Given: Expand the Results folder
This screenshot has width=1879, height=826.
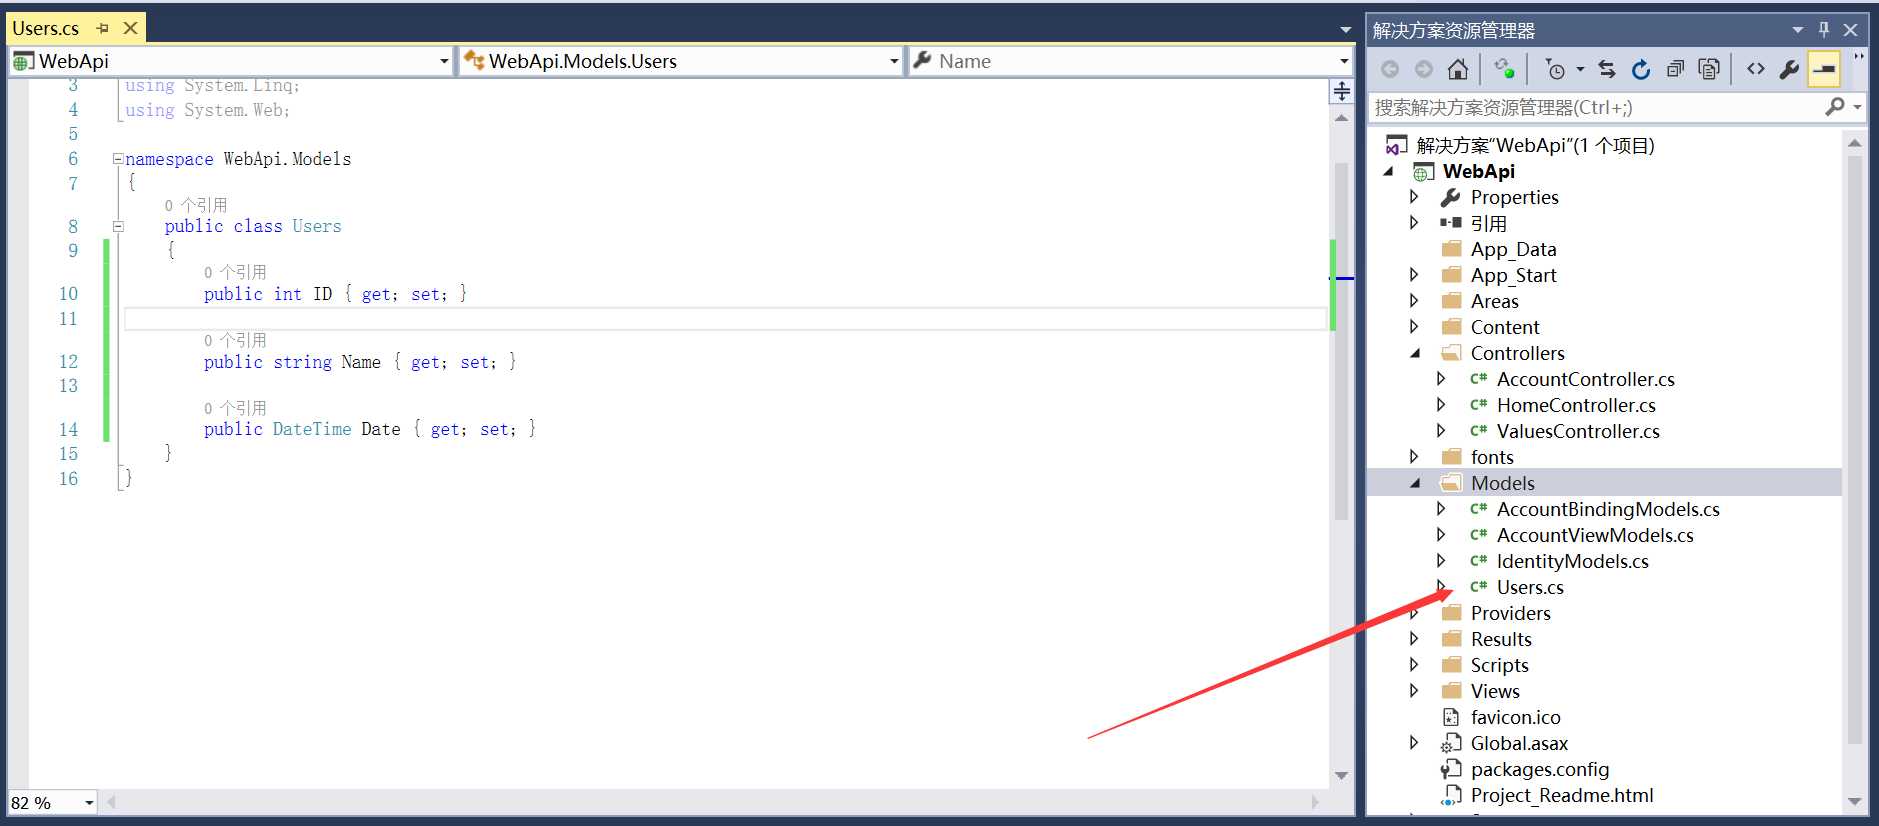Looking at the screenshot, I should click(1414, 639).
